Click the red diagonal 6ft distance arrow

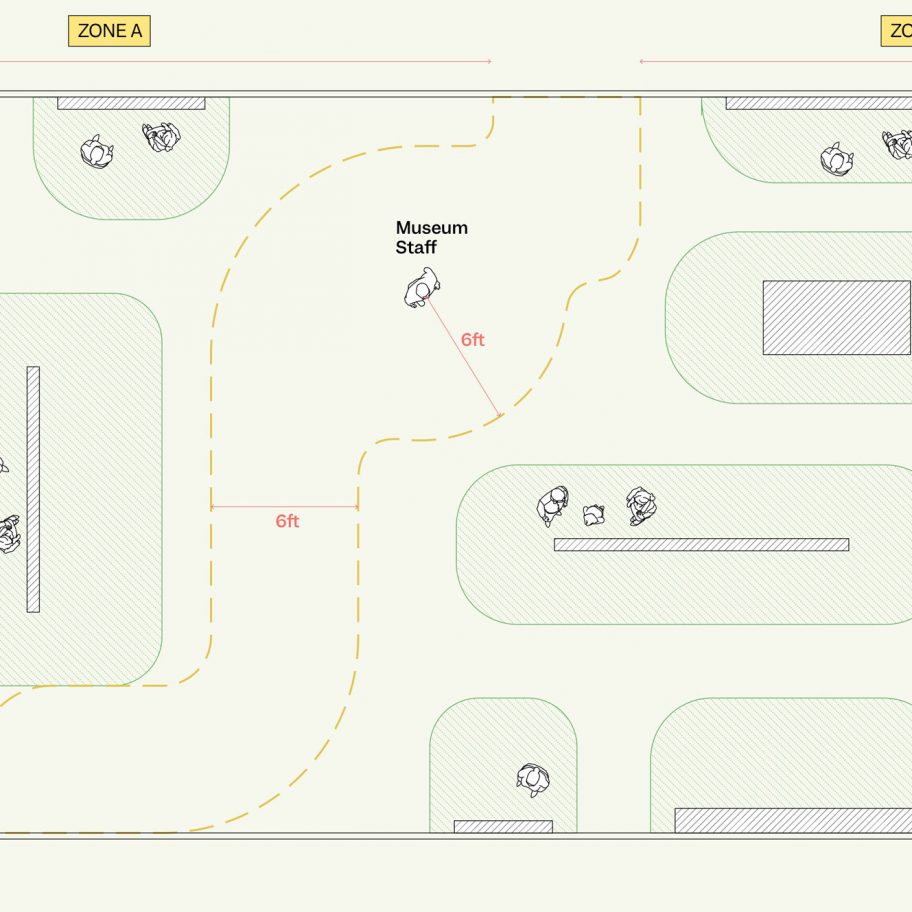pyautogui.click(x=463, y=356)
